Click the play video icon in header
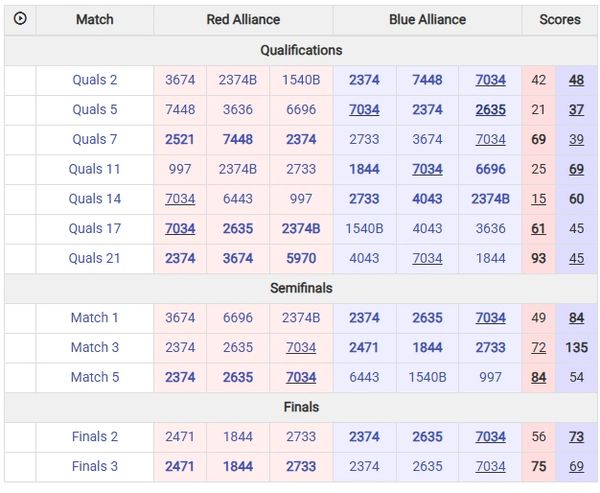 click(20, 19)
